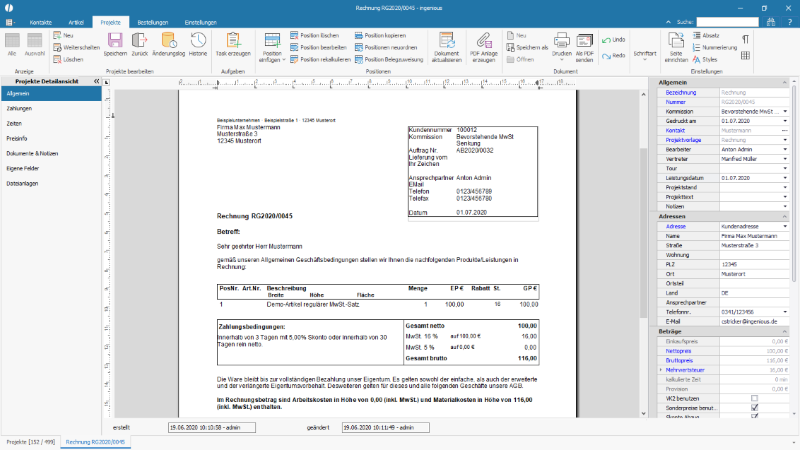Screen dimensions: 800x450
Task: Collapse the Projekte Detailansicht sidebar
Action: pyautogui.click(x=96, y=81)
